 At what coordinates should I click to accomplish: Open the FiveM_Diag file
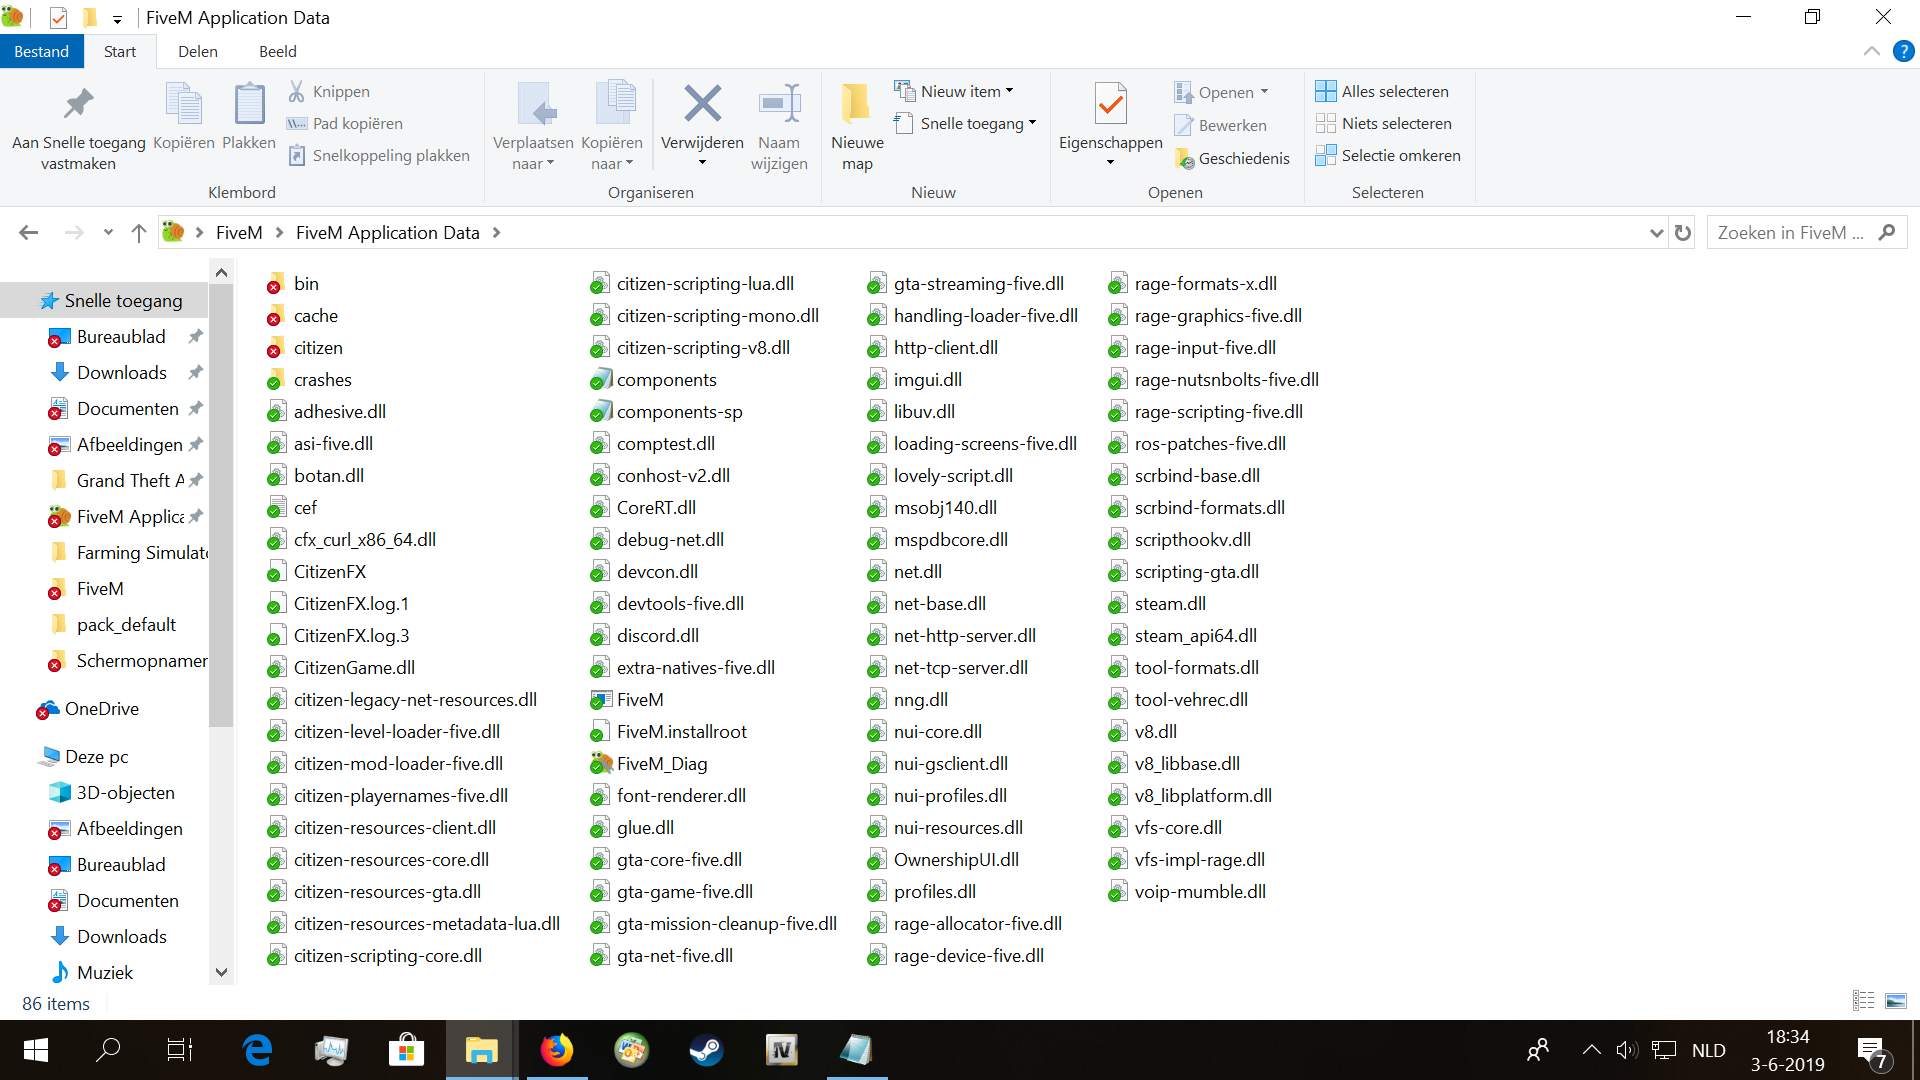(661, 764)
